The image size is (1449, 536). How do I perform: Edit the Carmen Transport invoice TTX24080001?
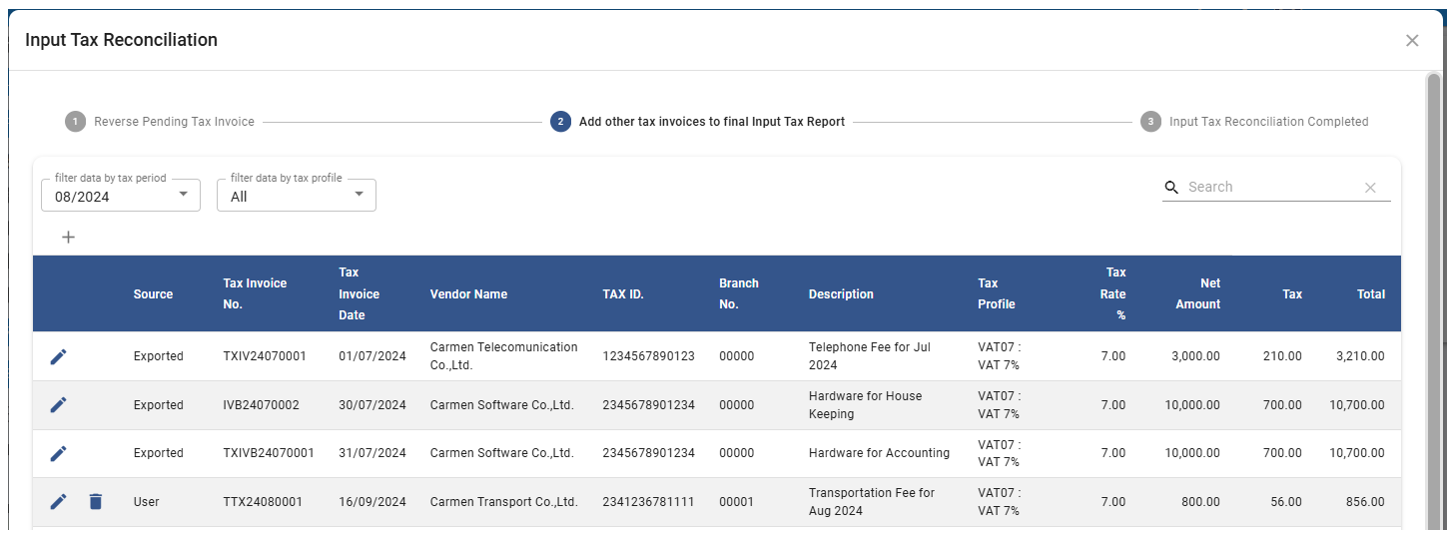[58, 502]
